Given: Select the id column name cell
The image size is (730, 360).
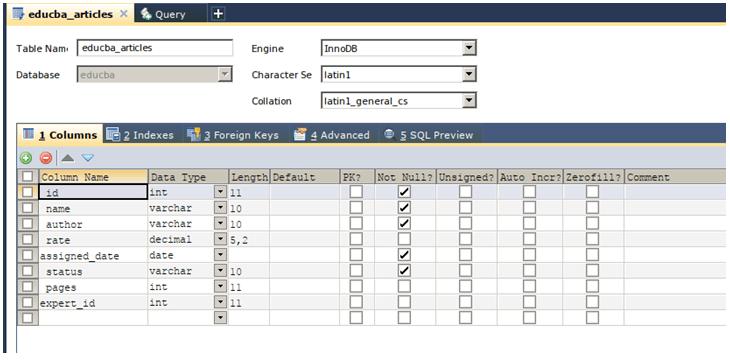Looking at the screenshot, I should (93, 192).
